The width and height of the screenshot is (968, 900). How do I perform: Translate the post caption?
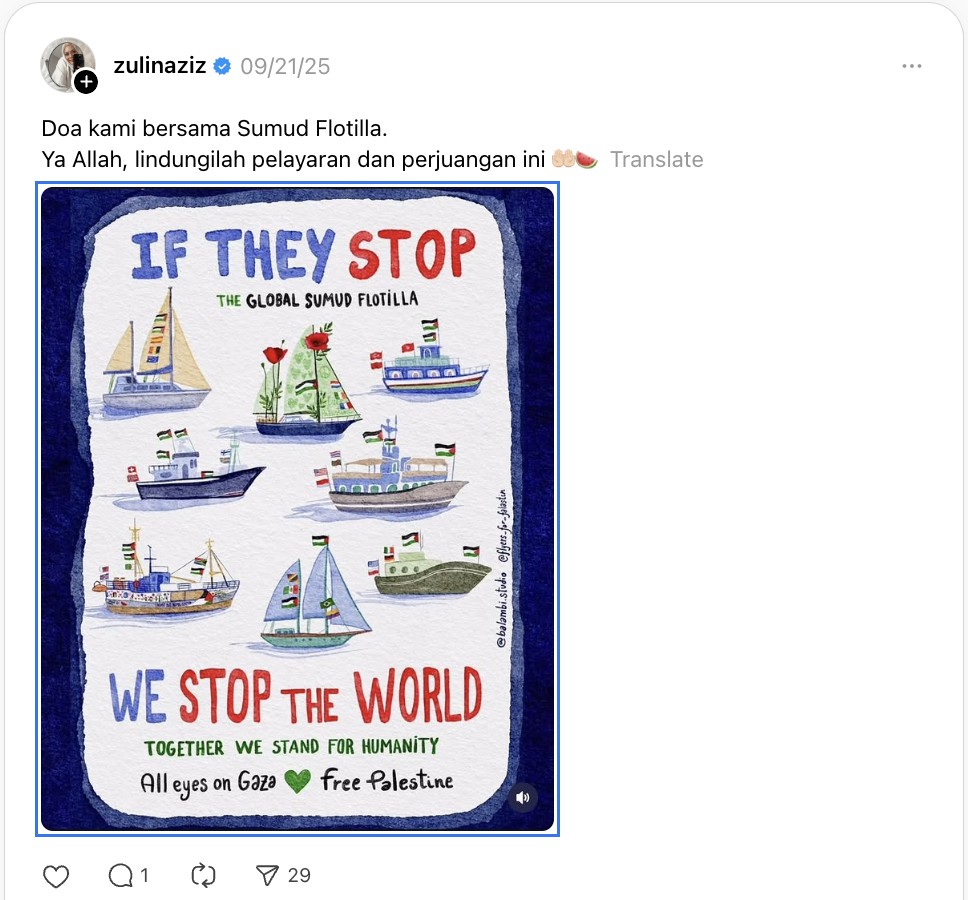[x=656, y=159]
